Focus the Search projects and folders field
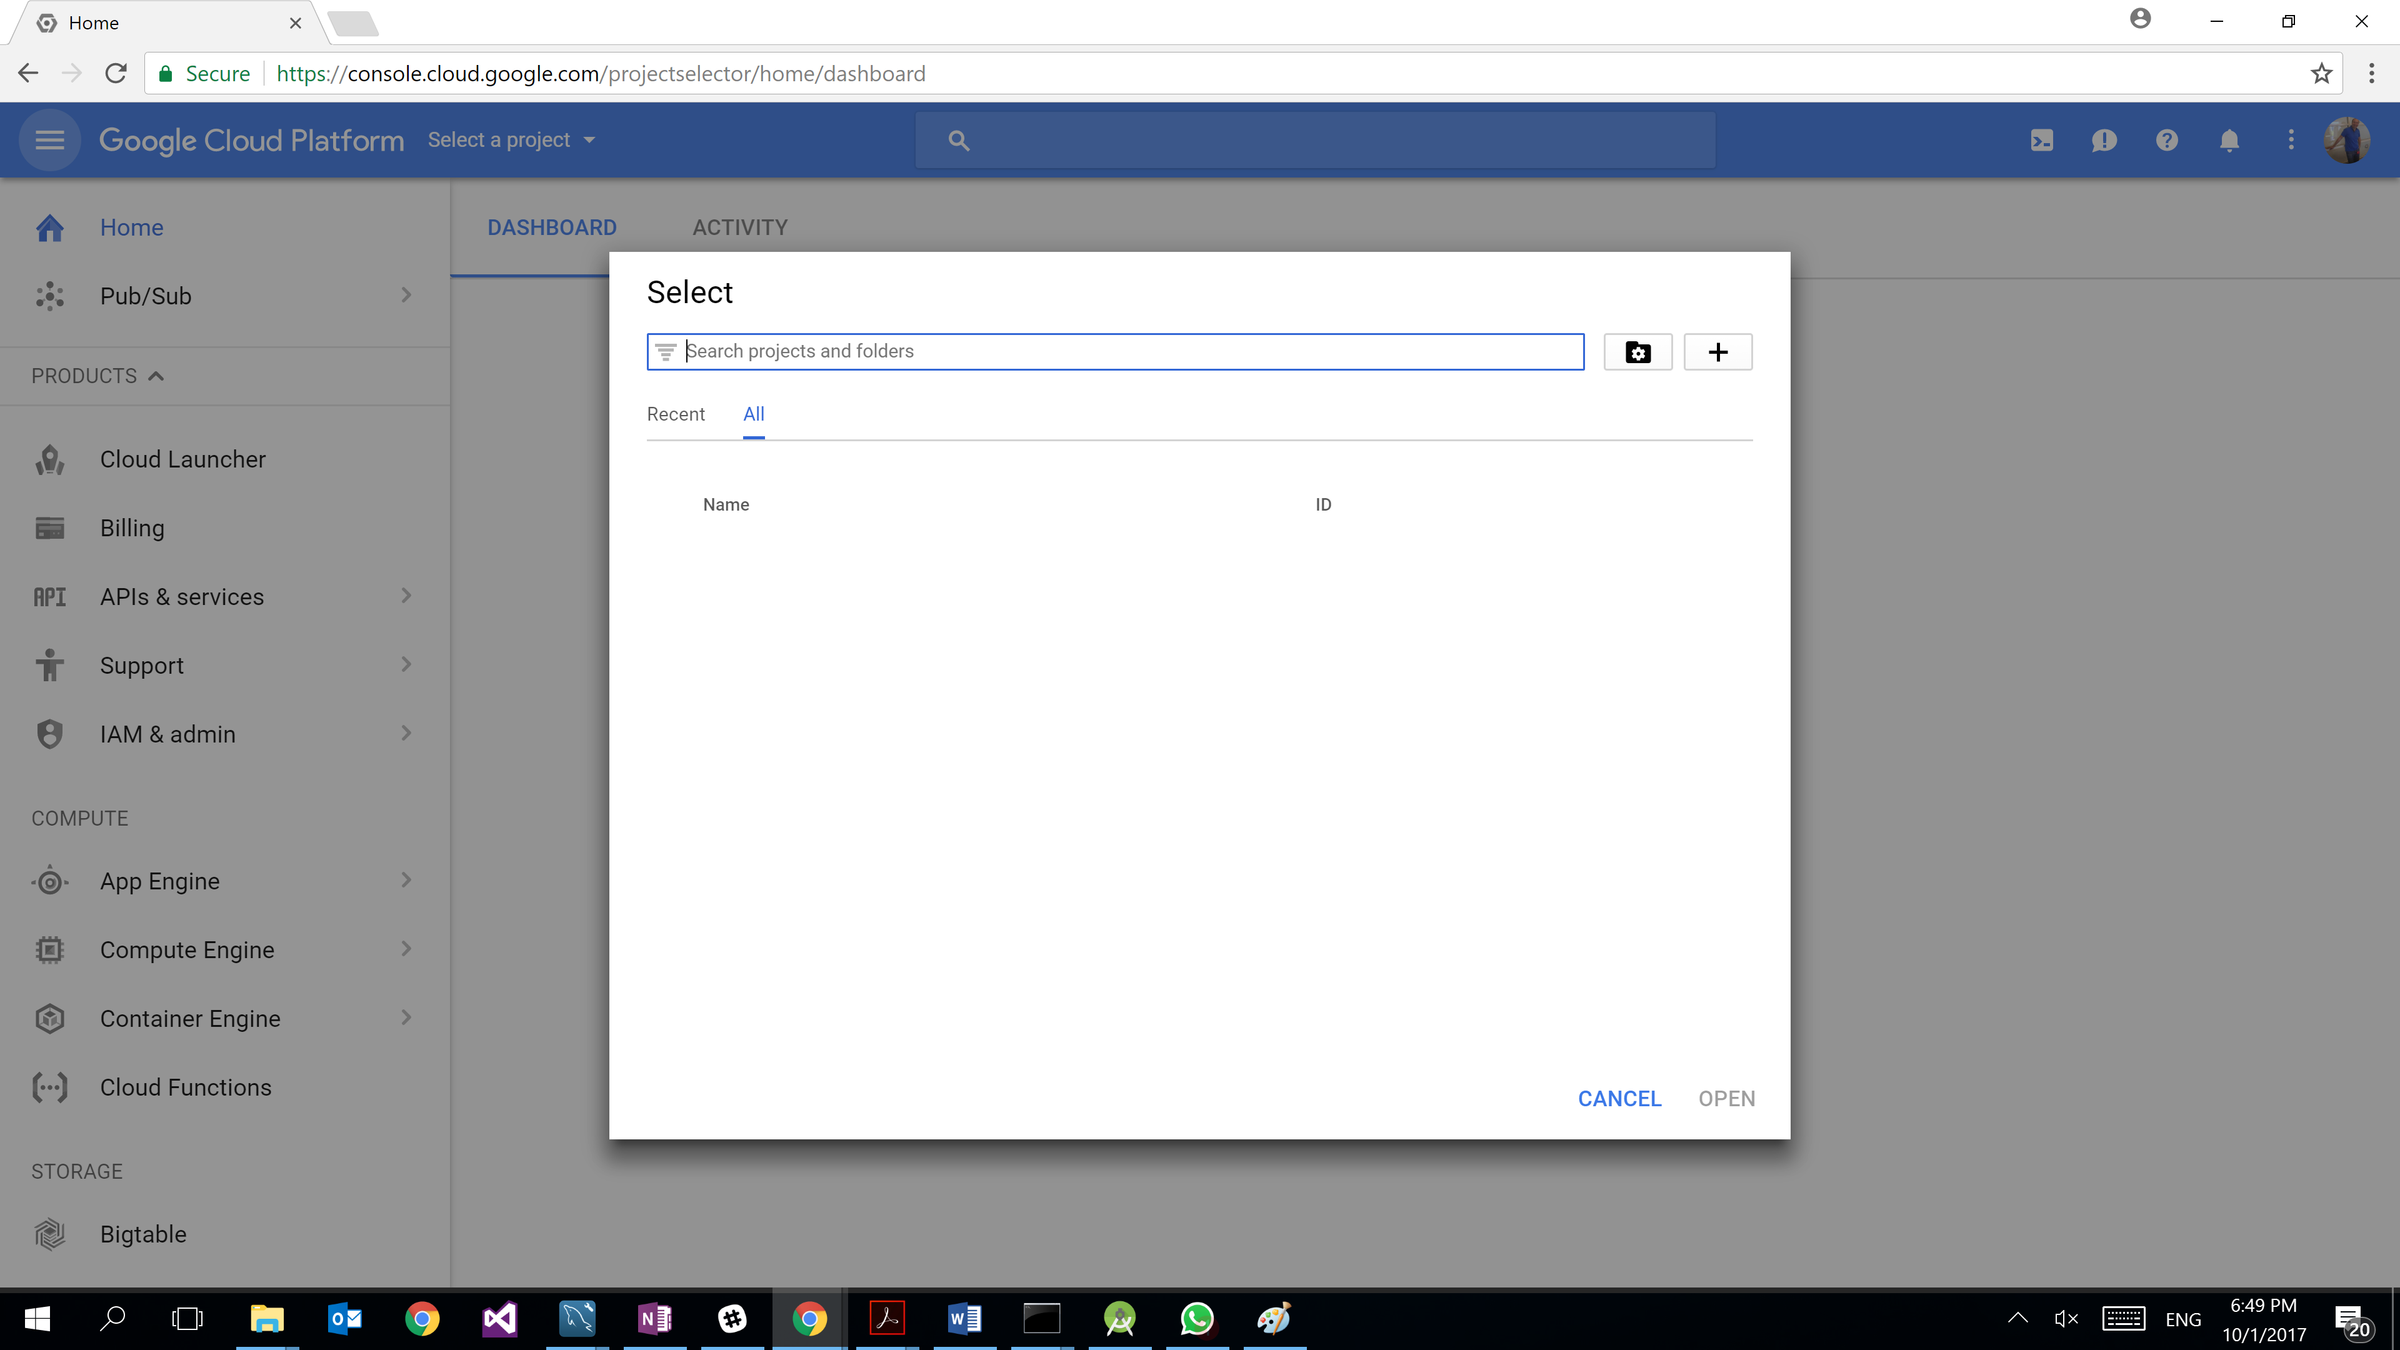 1130,352
